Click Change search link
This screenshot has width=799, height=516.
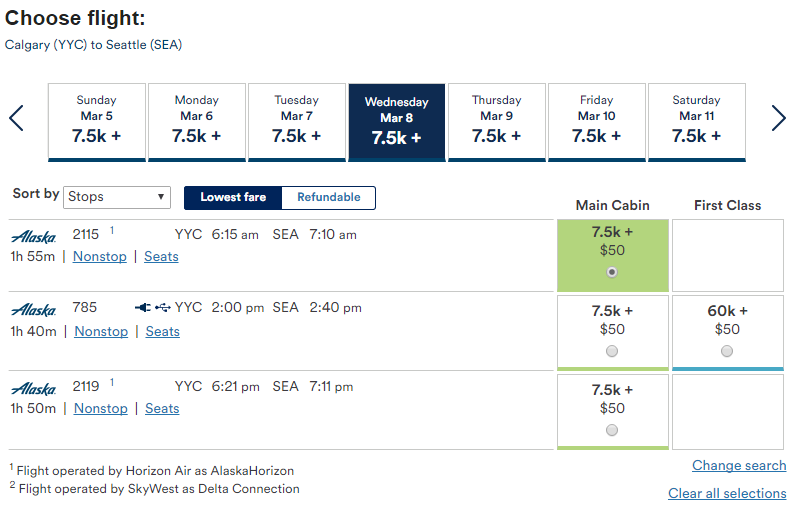(739, 465)
